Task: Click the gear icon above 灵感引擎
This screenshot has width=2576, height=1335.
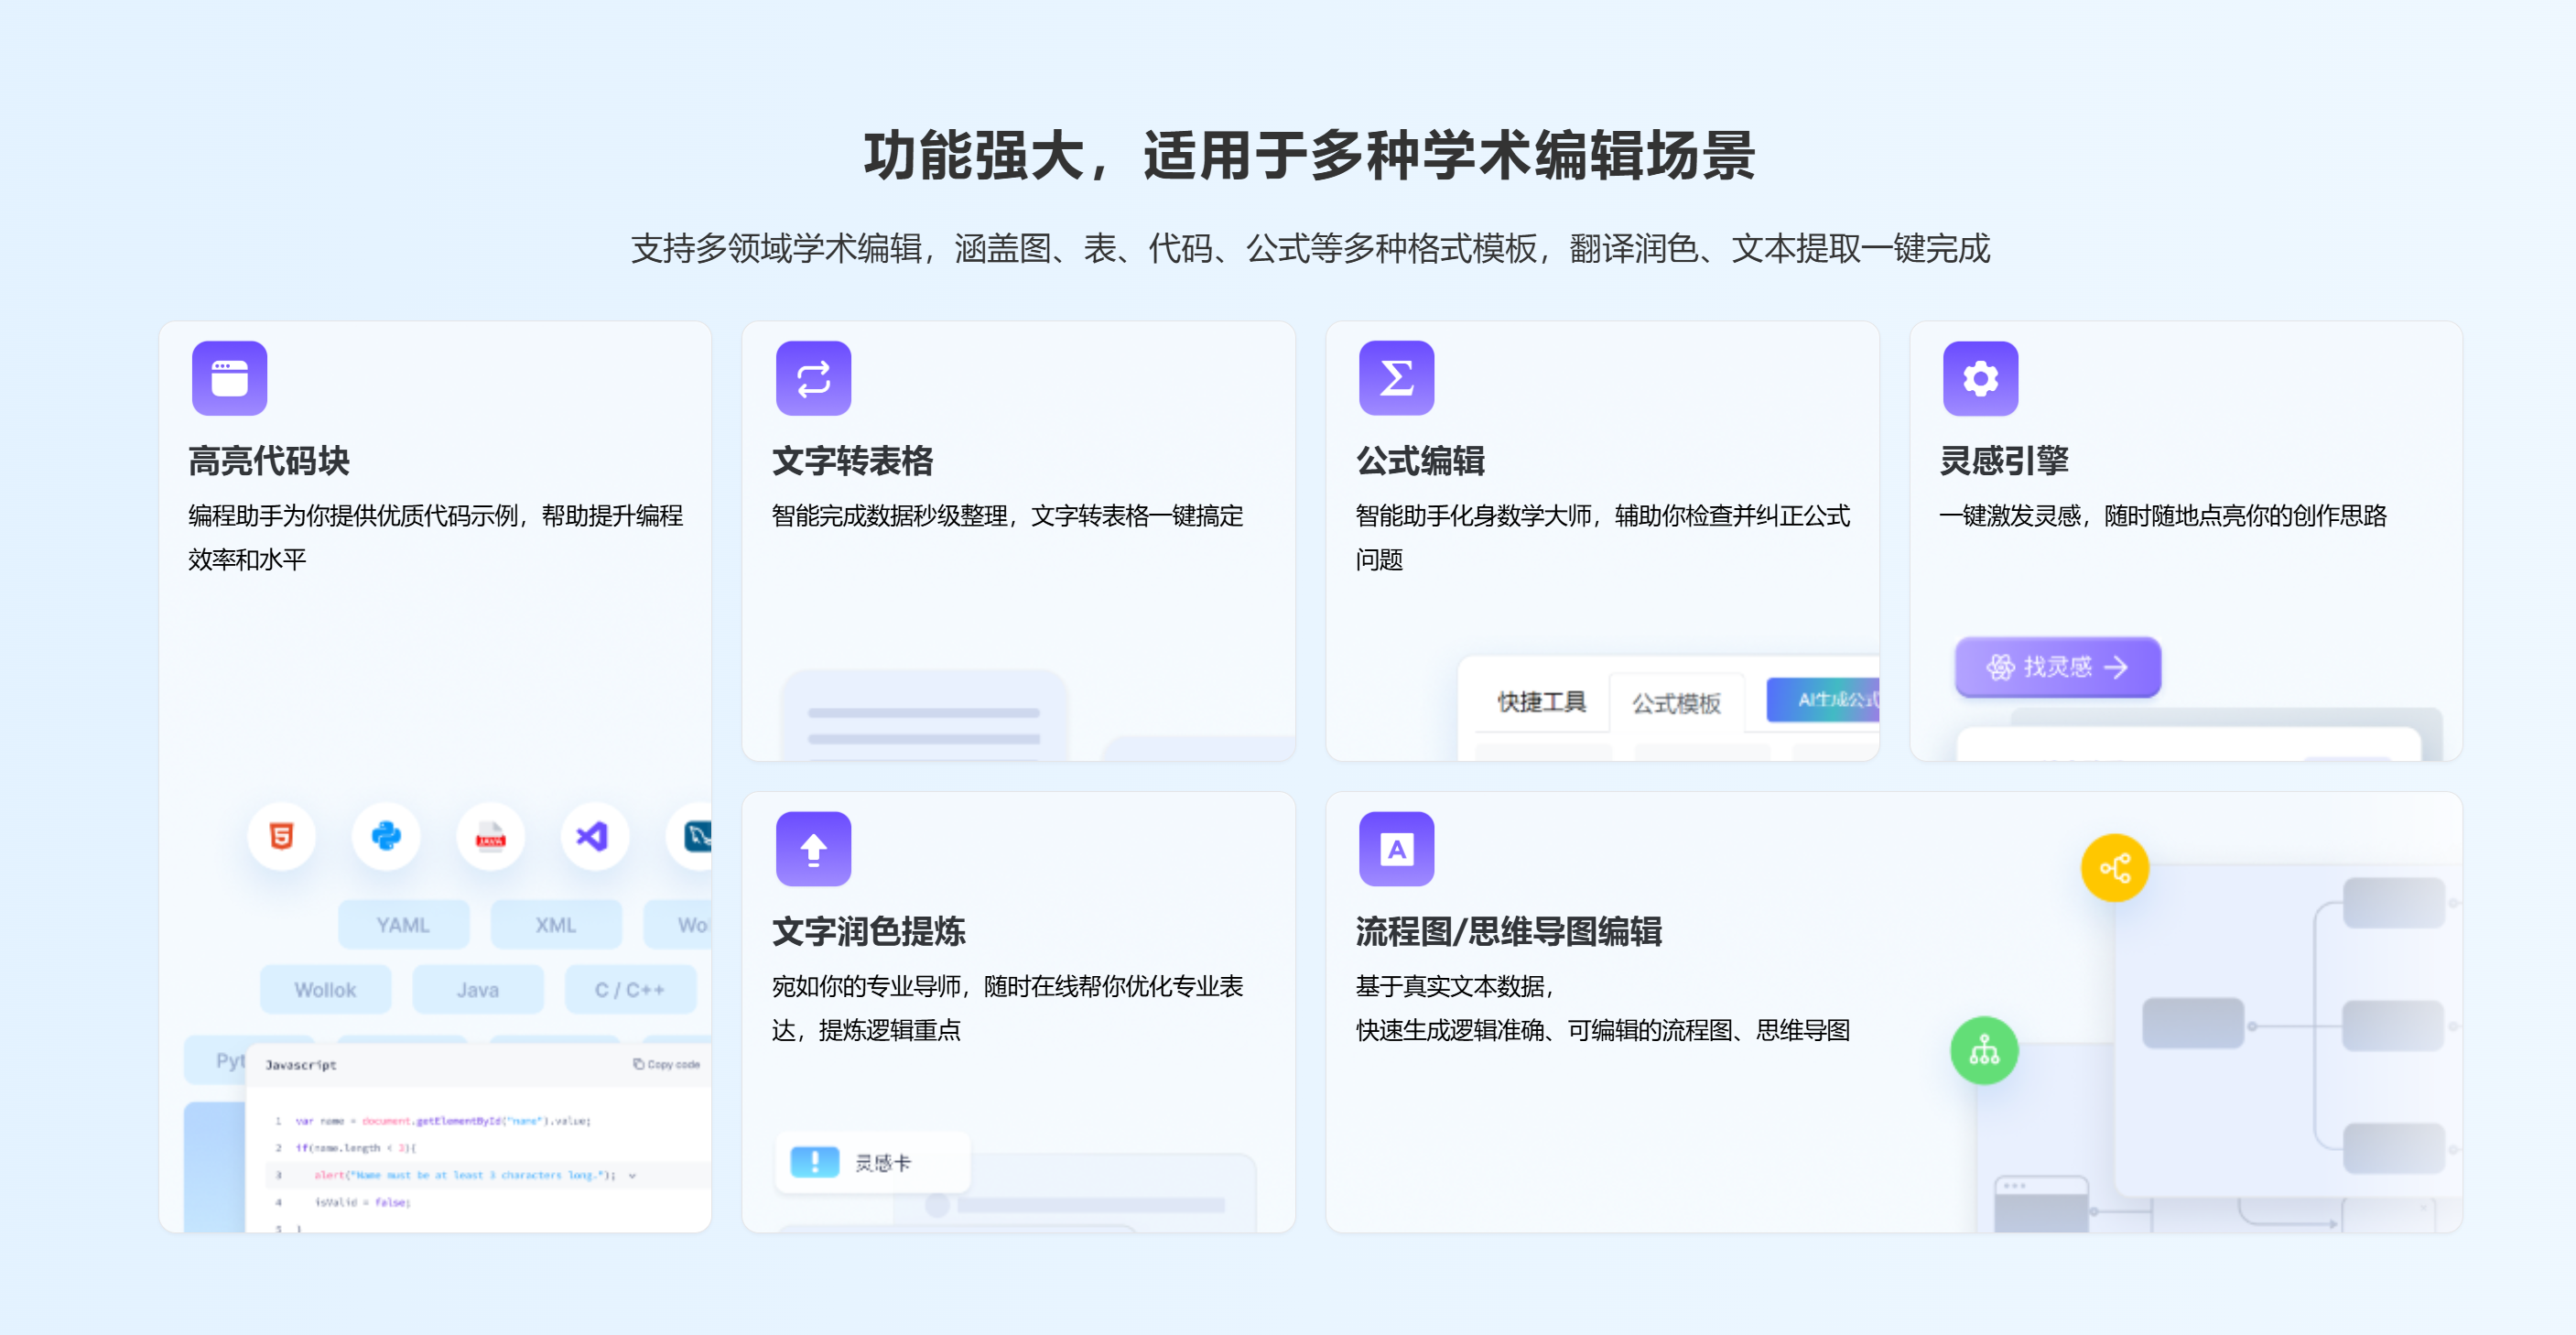Action: coord(1980,378)
